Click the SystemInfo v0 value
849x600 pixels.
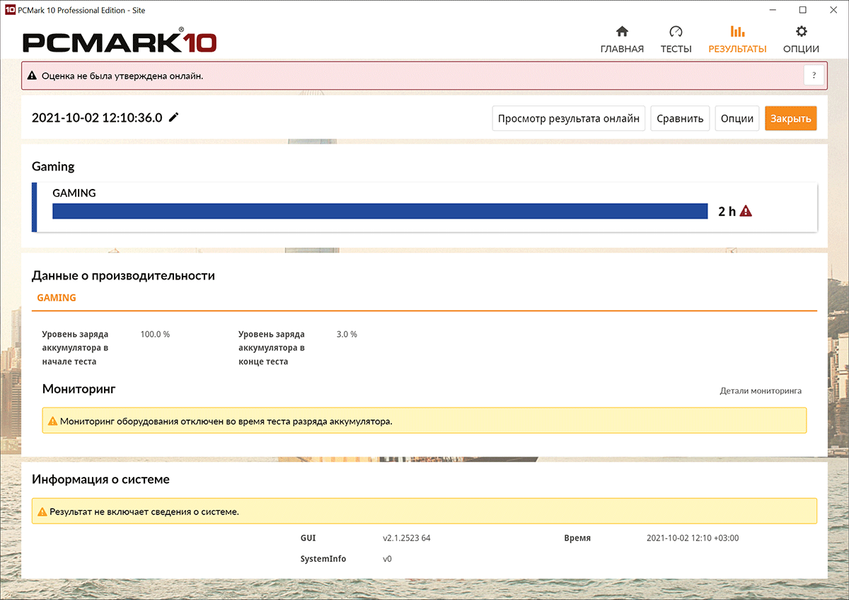click(x=387, y=558)
